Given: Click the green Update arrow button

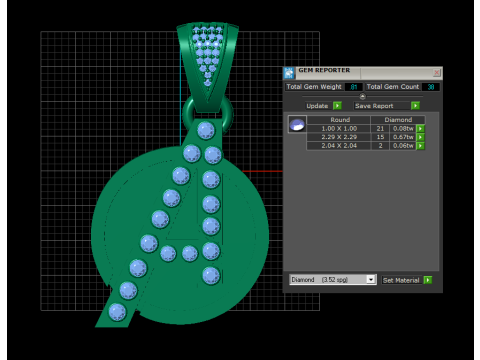Looking at the screenshot, I should pos(337,106).
